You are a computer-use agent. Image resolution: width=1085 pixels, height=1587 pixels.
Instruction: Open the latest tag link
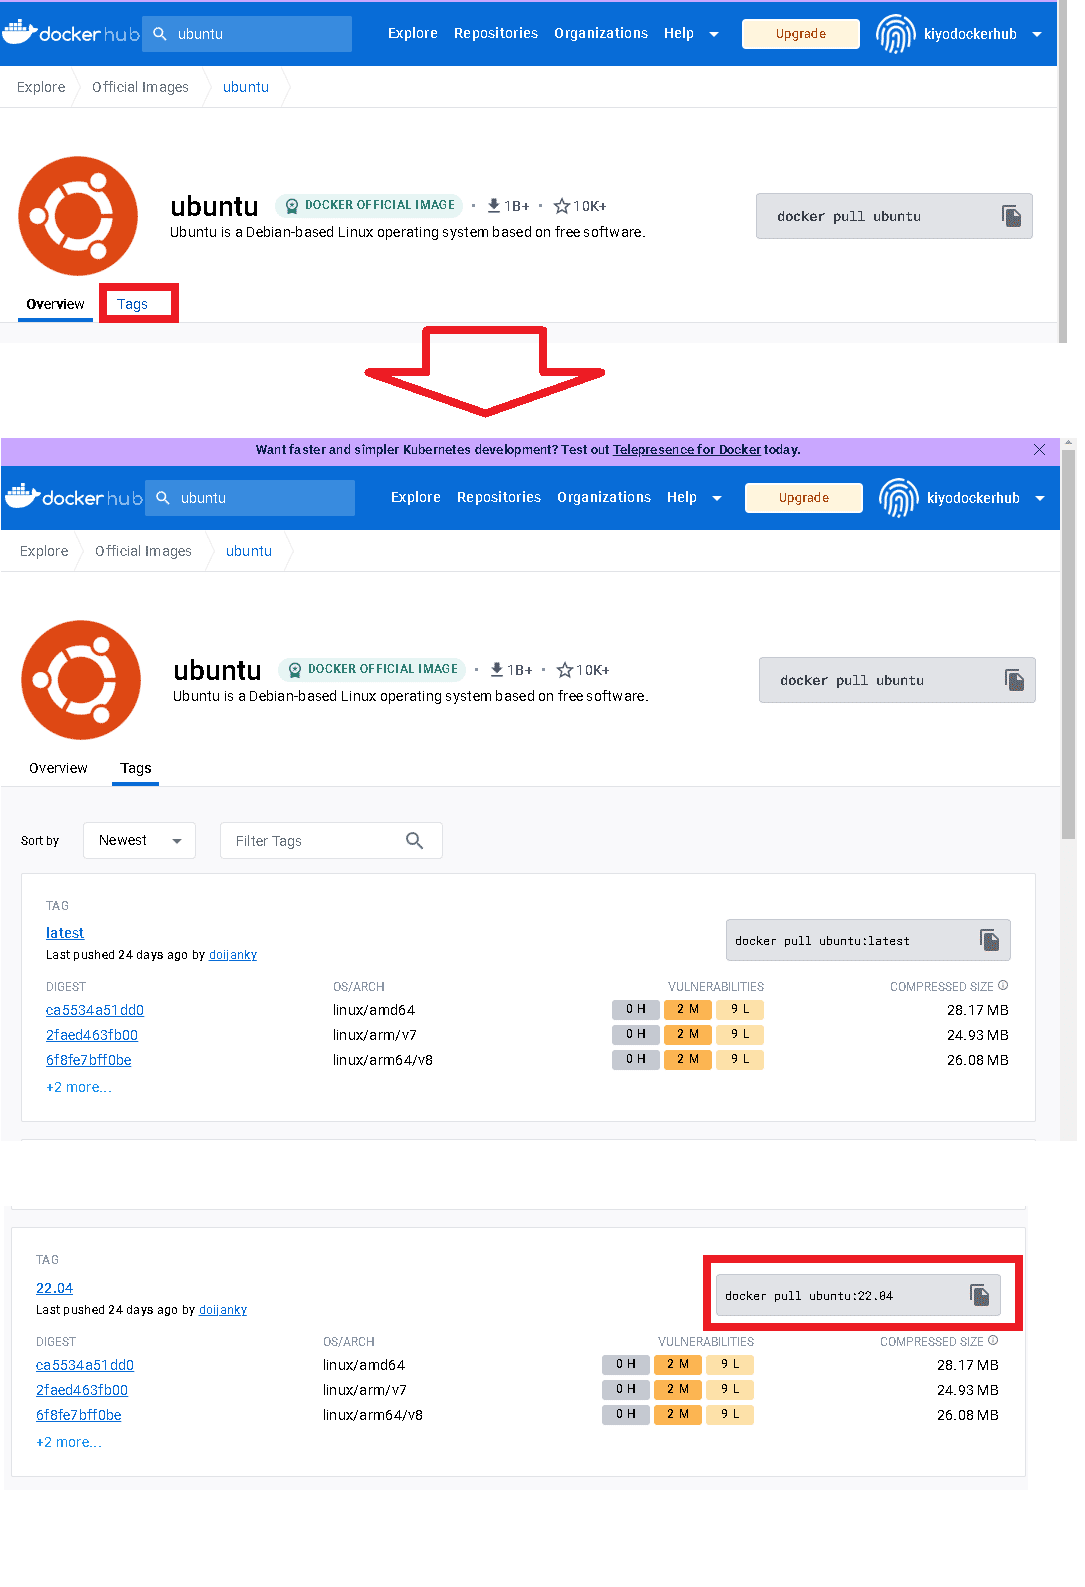coord(65,933)
